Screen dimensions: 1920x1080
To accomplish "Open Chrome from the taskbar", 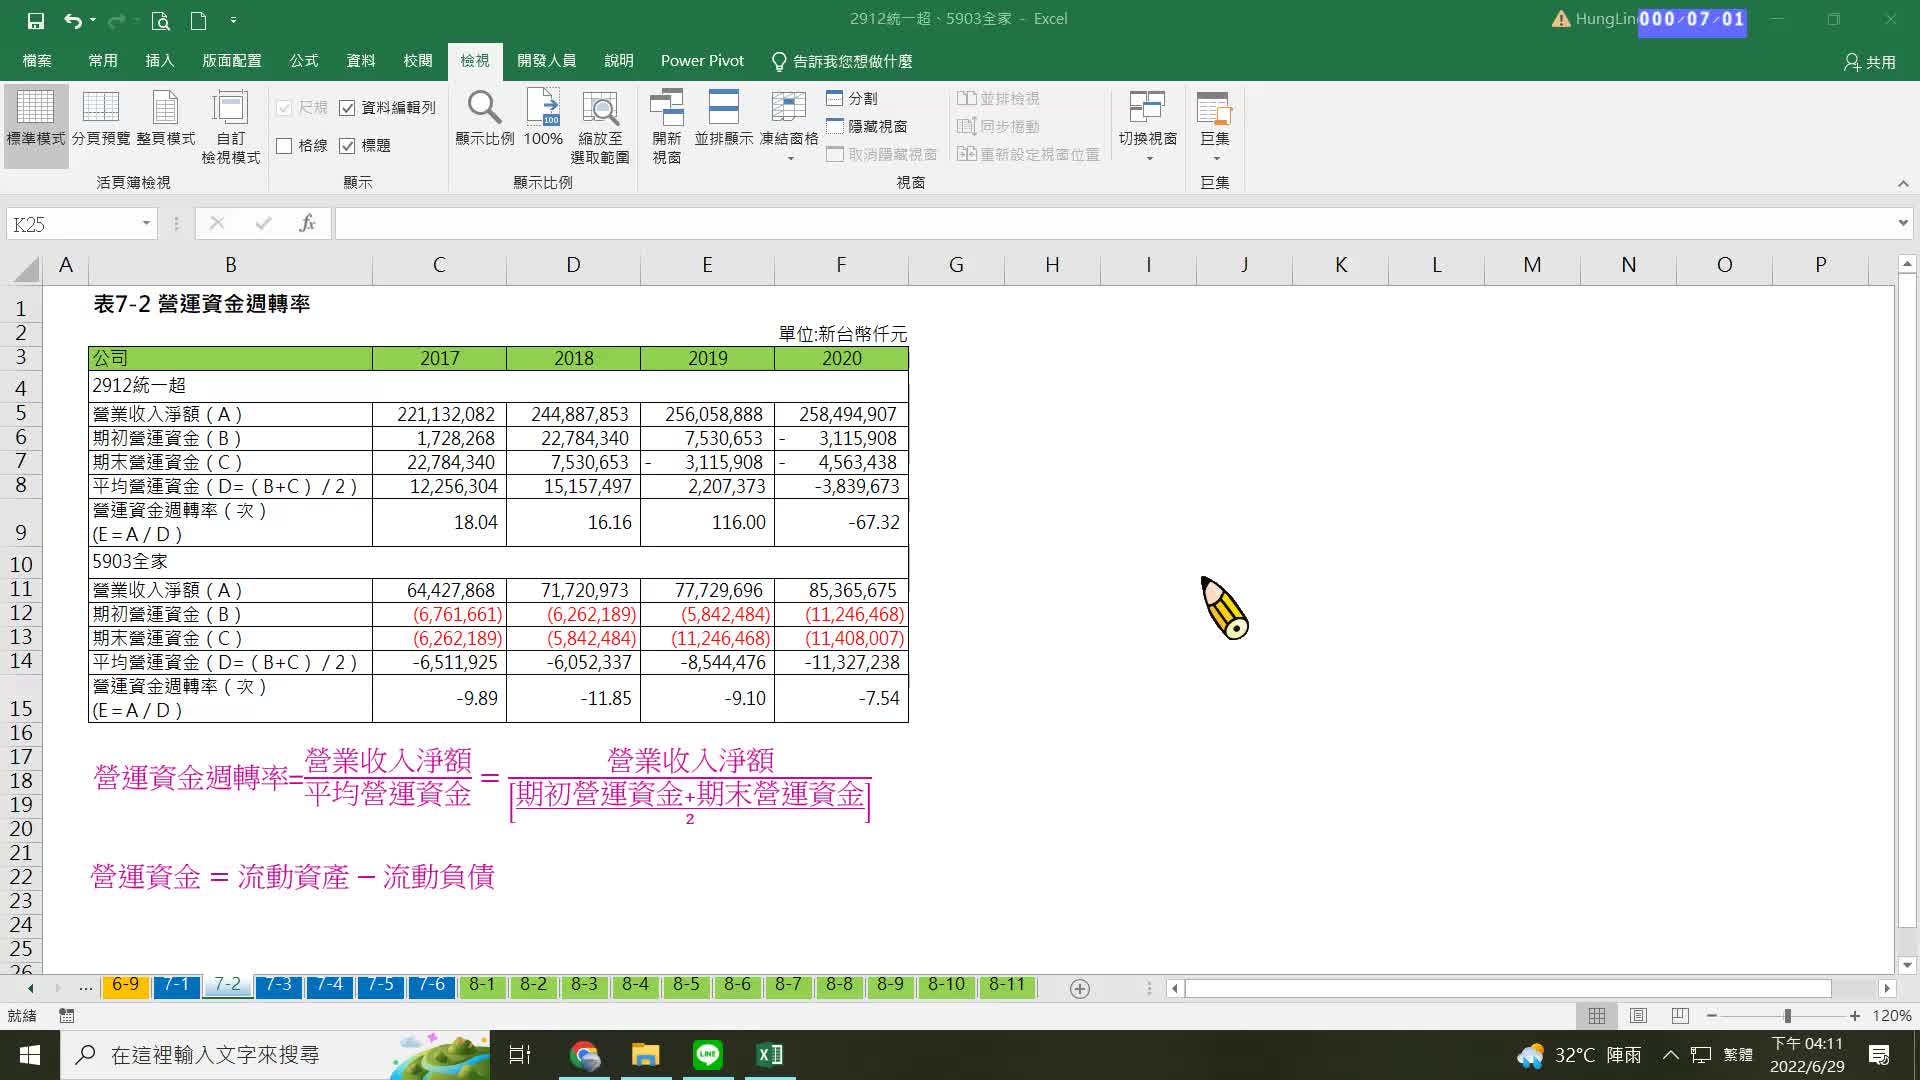I will click(585, 1054).
